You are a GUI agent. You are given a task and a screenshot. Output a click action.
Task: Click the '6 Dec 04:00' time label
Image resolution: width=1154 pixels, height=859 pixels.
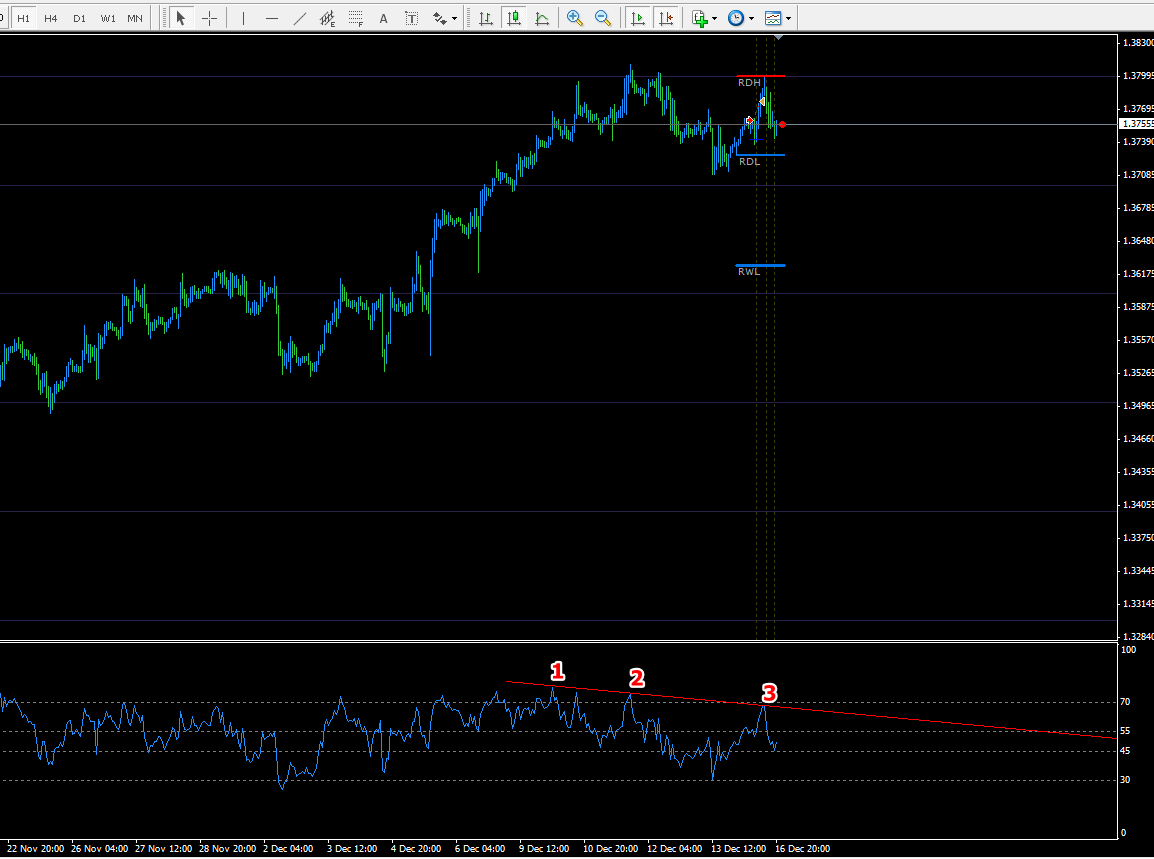click(x=480, y=849)
